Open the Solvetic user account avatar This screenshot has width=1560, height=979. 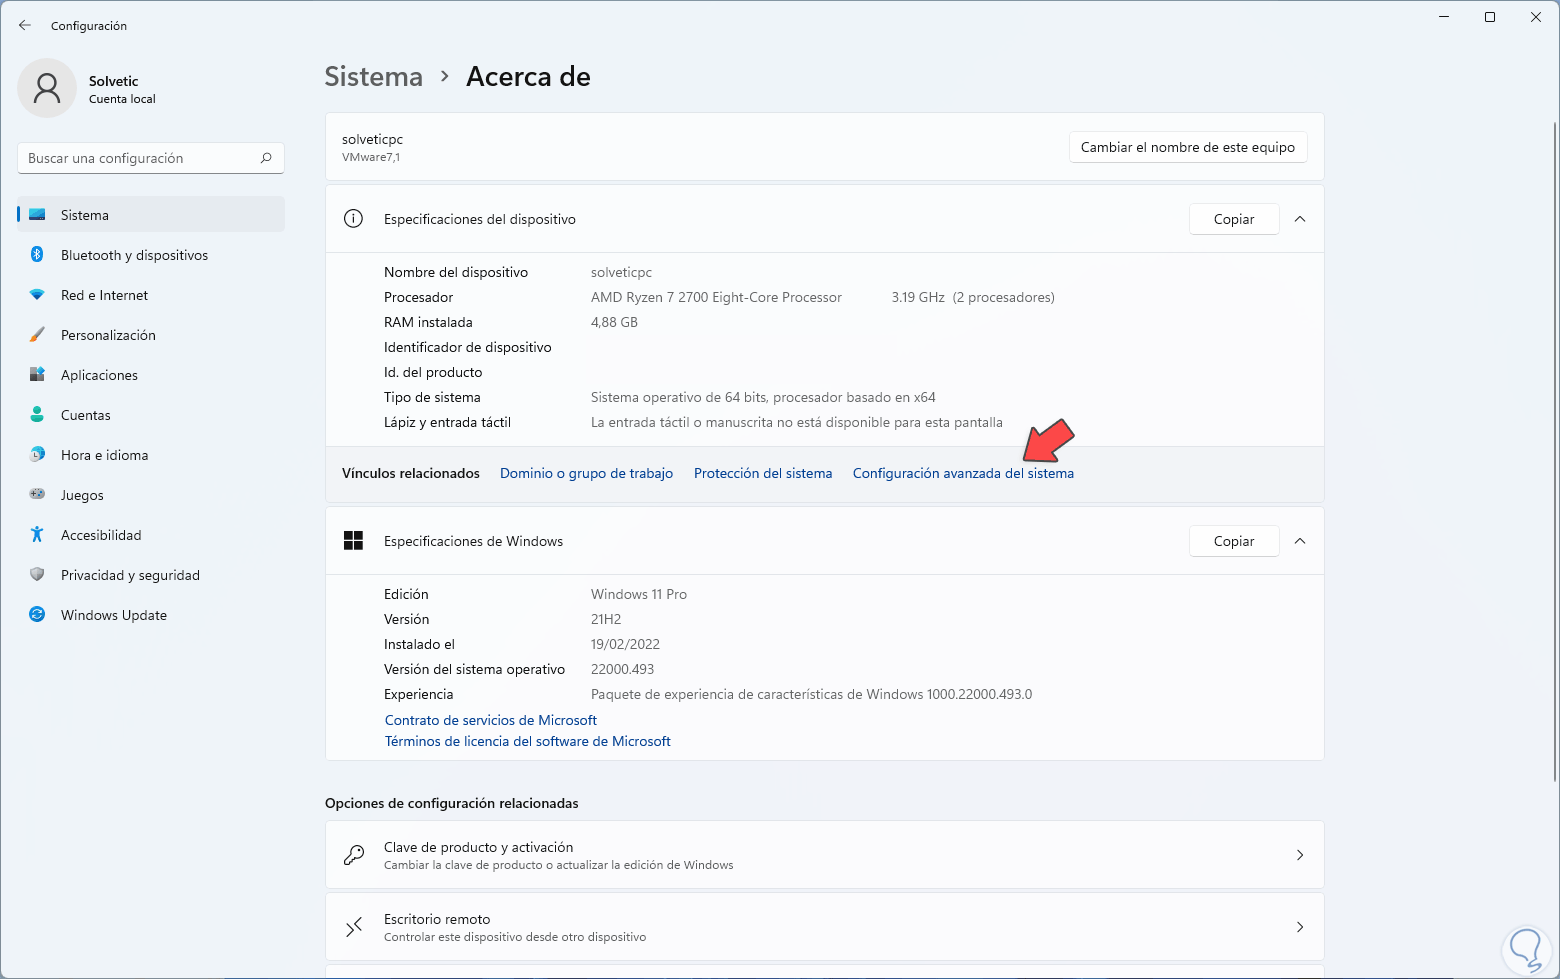[47, 88]
